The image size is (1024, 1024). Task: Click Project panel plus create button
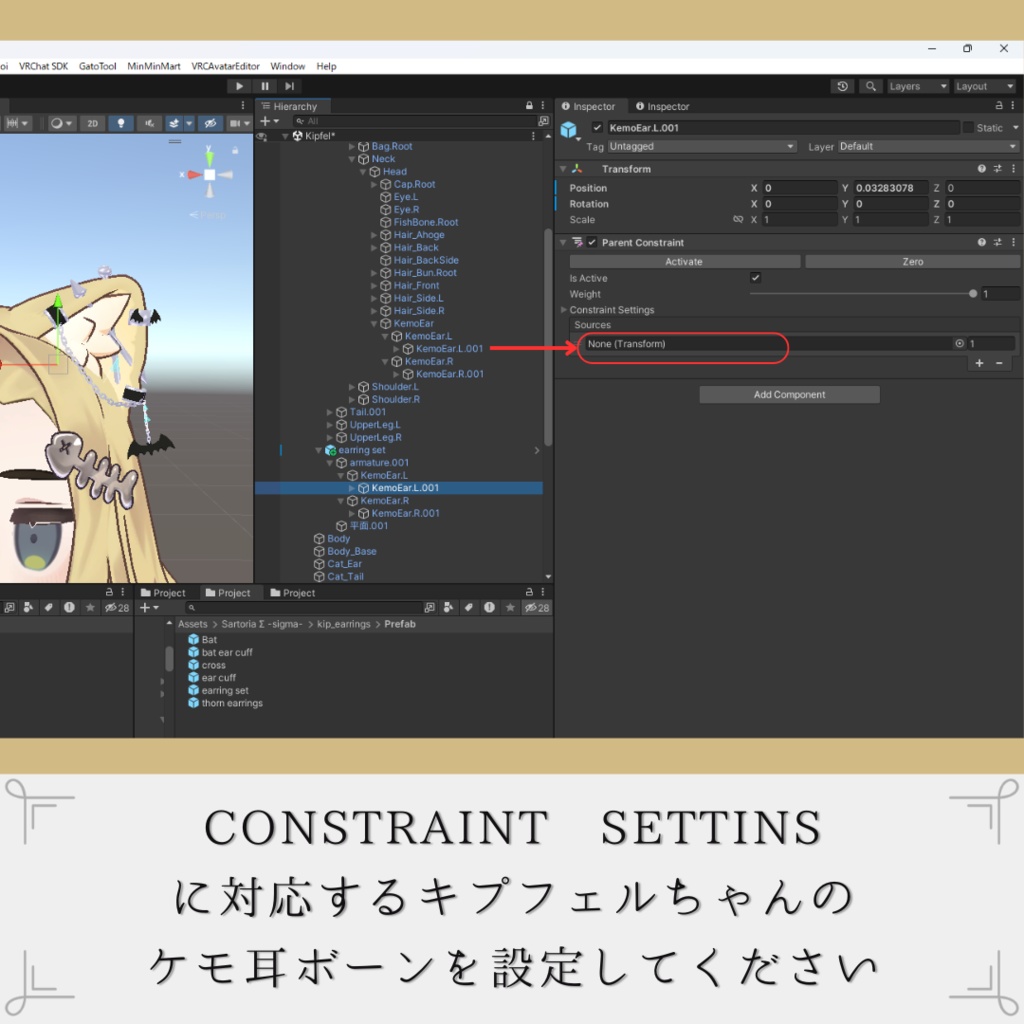(x=150, y=608)
